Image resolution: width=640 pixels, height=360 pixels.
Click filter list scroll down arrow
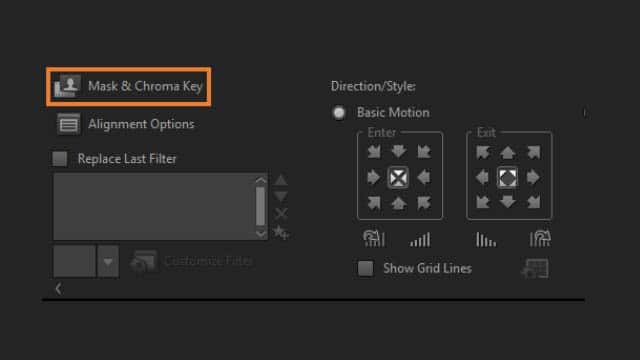click(x=261, y=233)
